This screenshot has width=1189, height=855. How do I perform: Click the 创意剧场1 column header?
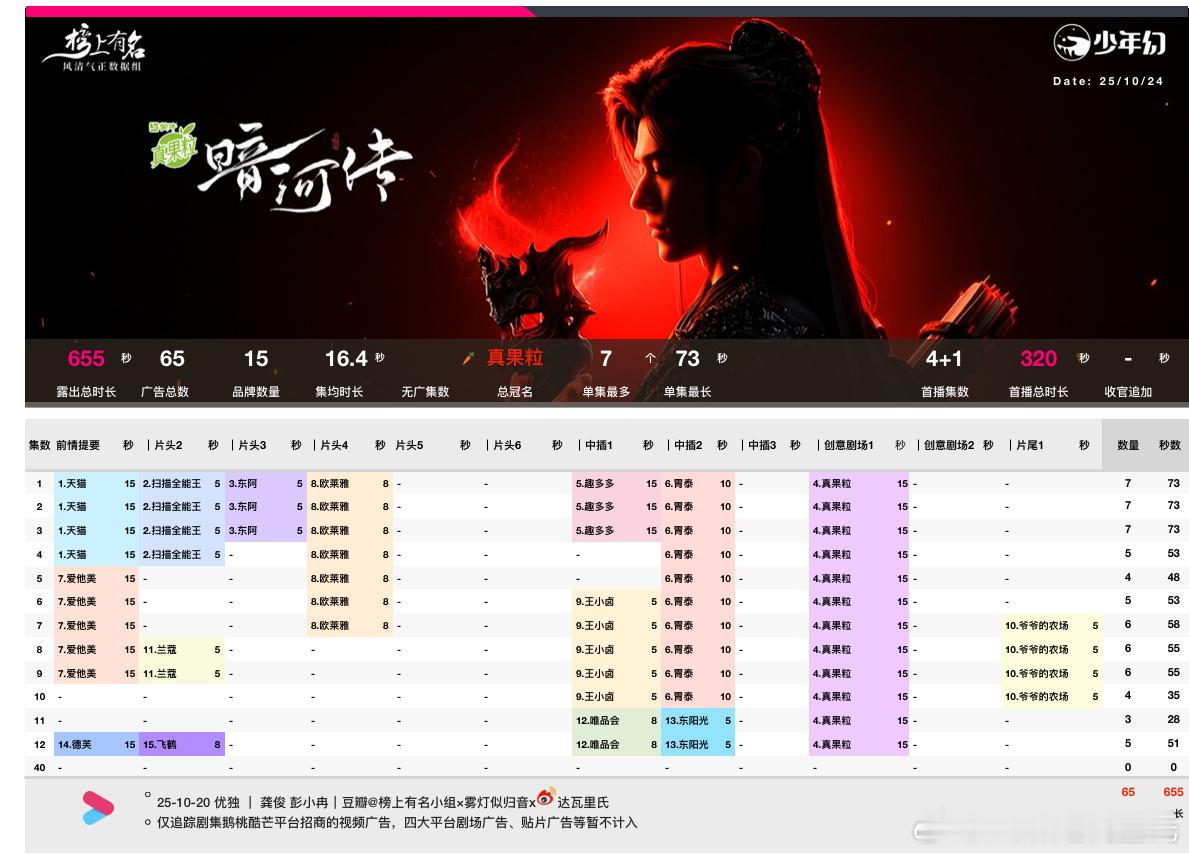point(849,445)
